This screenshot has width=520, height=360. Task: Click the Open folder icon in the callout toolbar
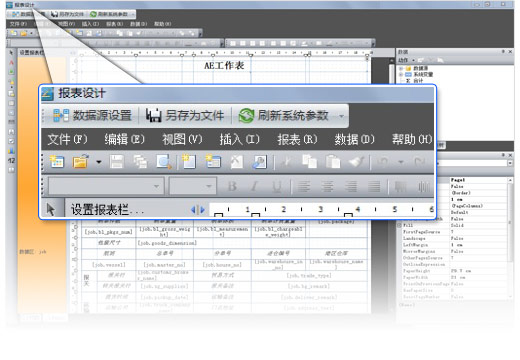pos(81,162)
